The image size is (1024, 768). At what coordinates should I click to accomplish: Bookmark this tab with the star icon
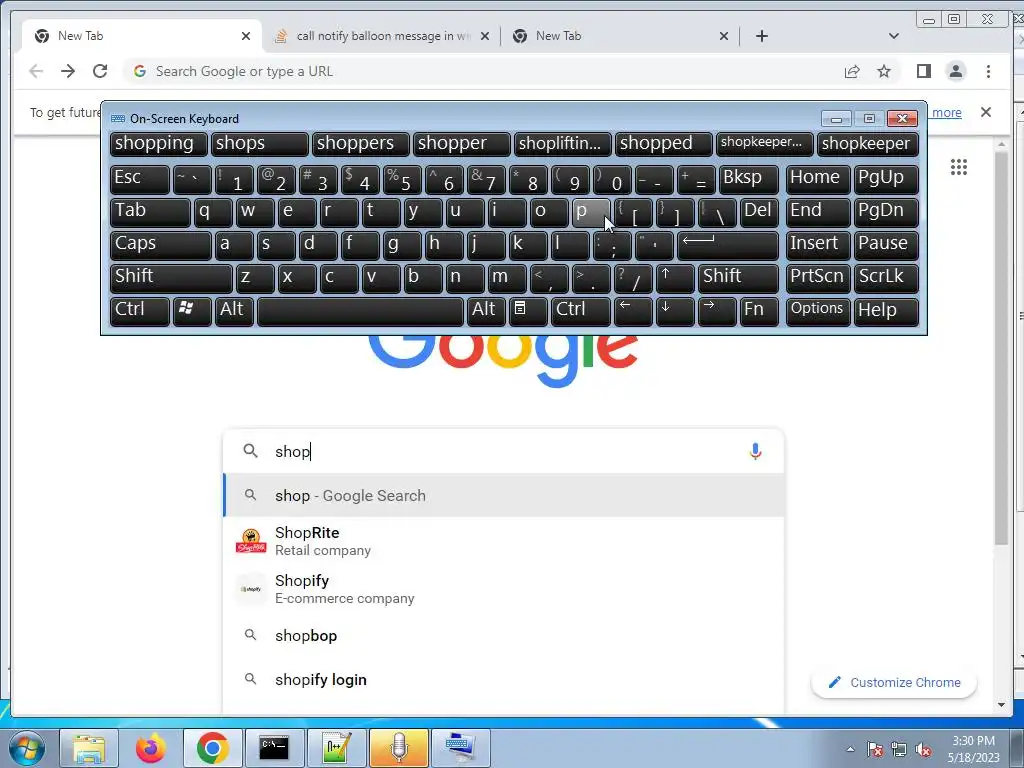pyautogui.click(x=884, y=71)
